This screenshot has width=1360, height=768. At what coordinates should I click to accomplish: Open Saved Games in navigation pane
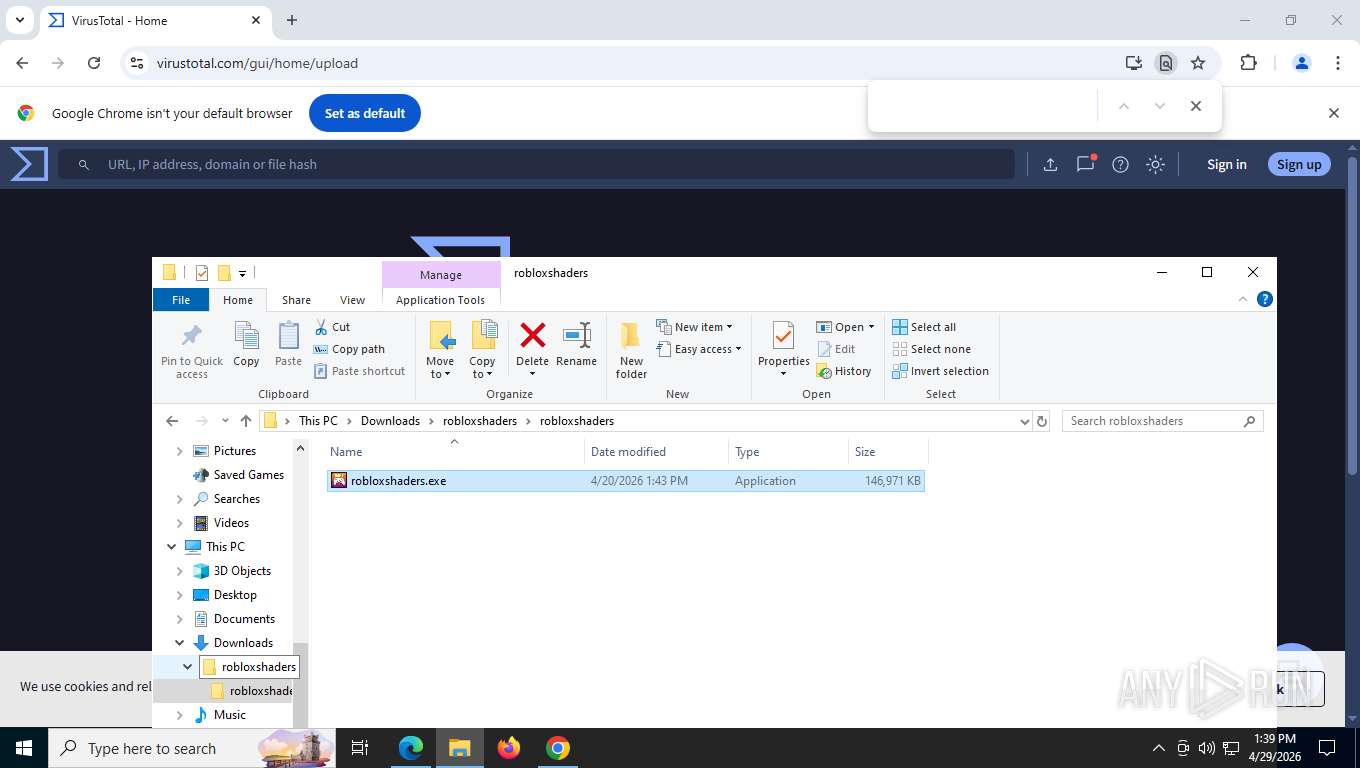pyautogui.click(x=249, y=475)
